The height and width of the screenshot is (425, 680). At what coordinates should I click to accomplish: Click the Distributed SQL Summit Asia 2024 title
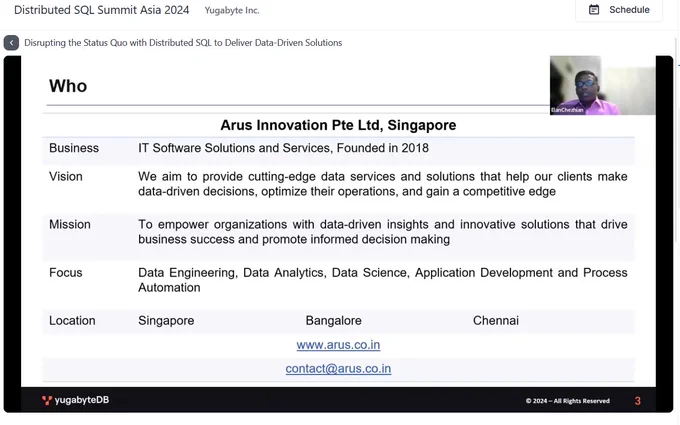click(101, 10)
